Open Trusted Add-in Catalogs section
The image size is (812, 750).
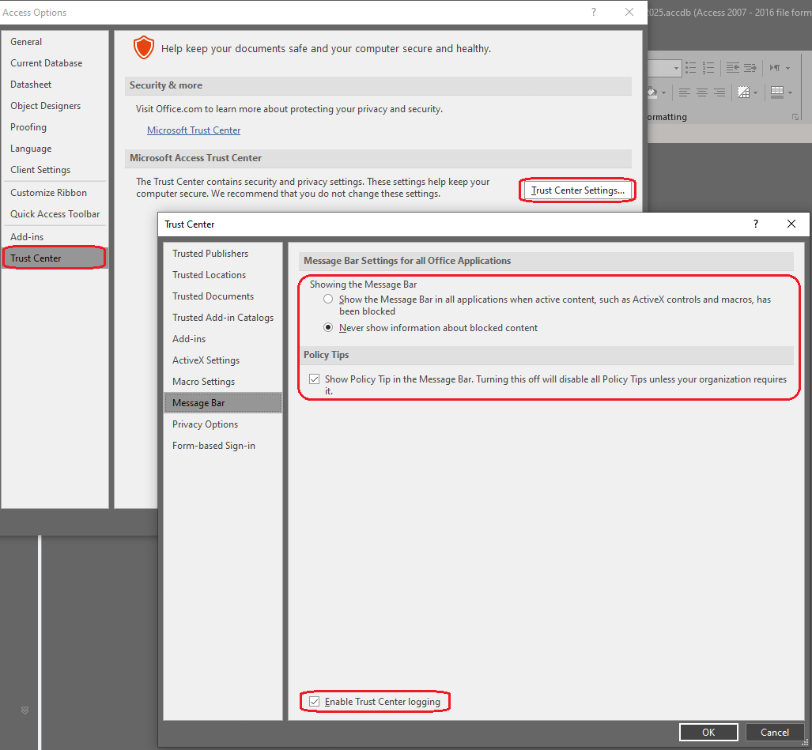[x=223, y=318]
